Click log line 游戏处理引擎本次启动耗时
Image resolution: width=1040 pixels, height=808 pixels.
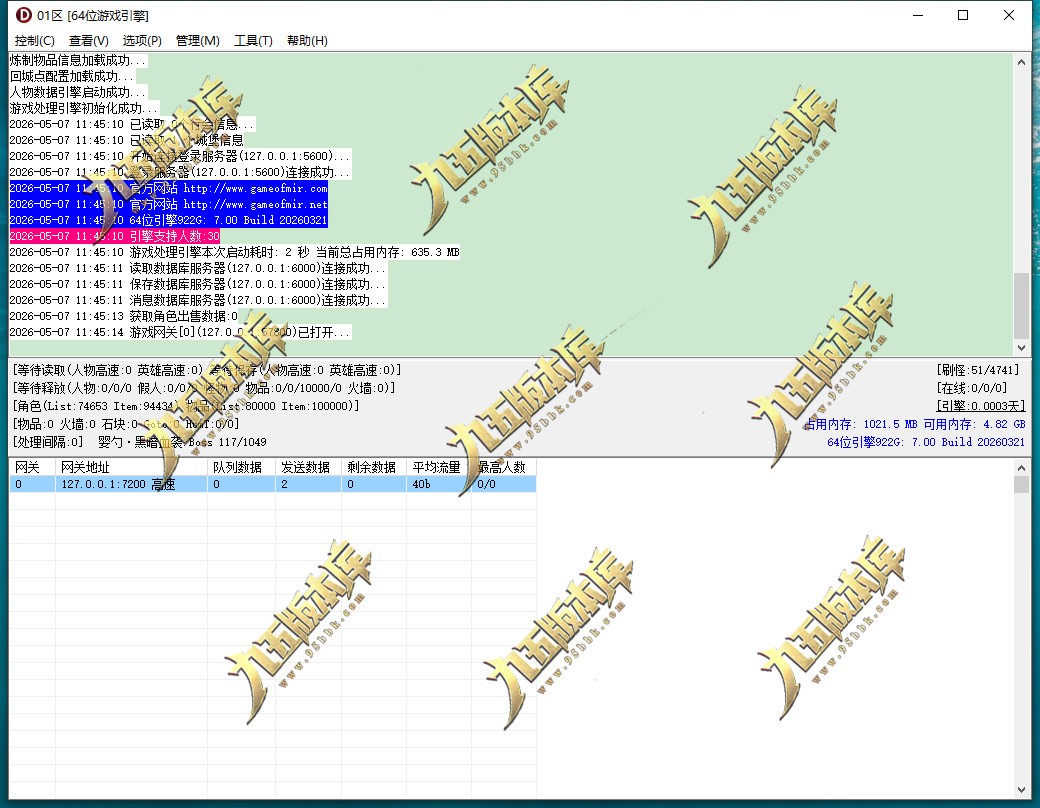pos(234,252)
